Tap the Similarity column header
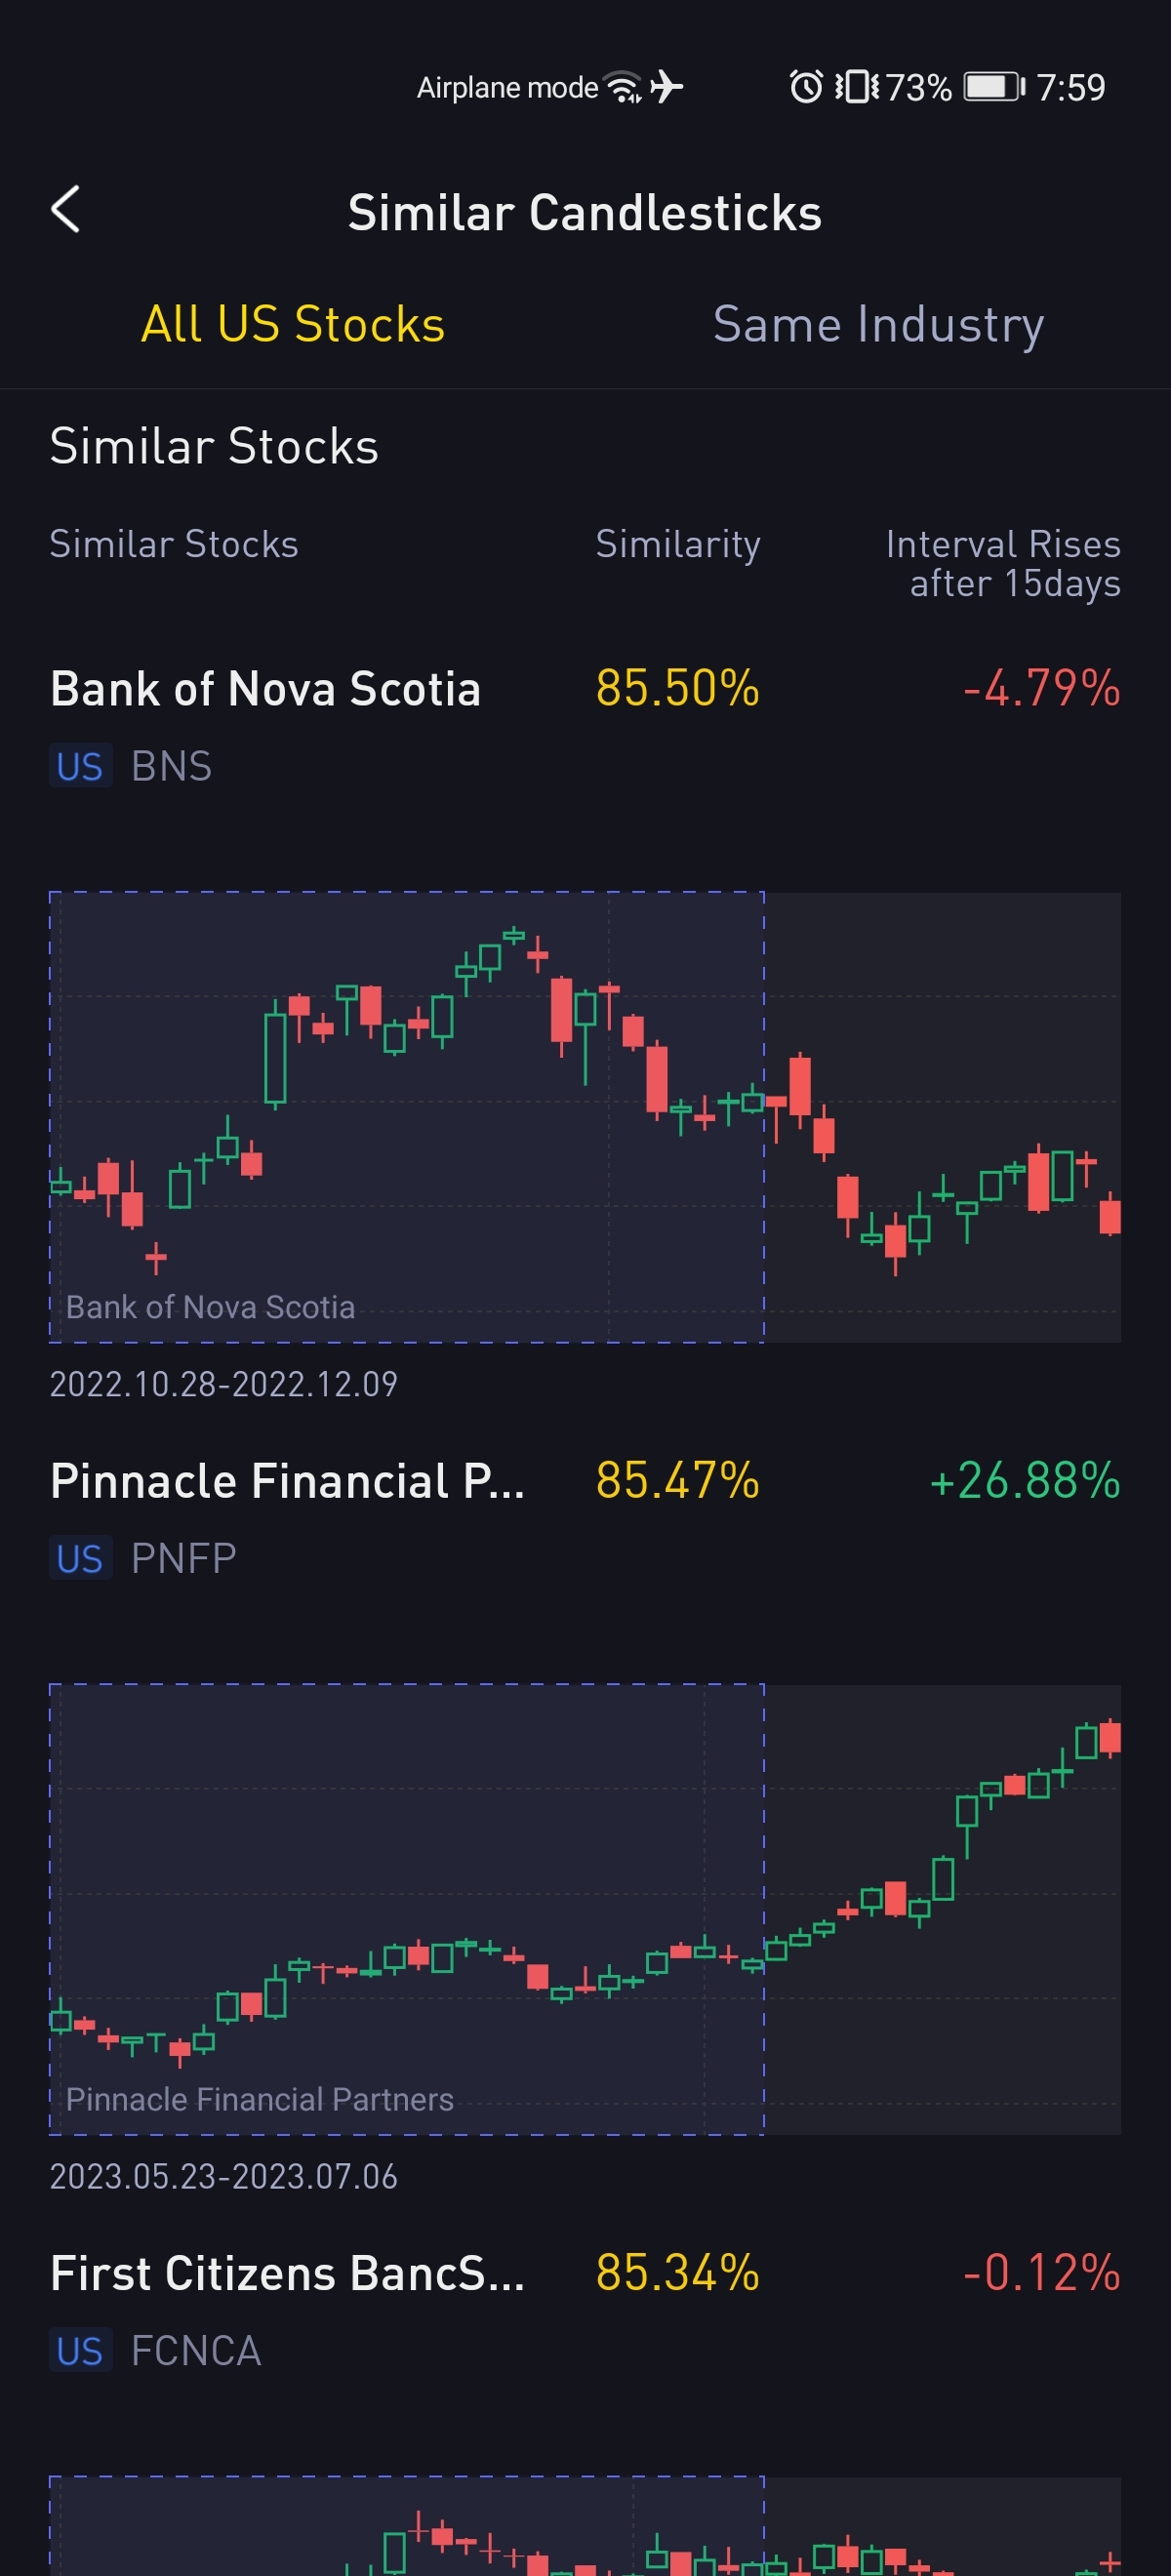 coord(678,544)
